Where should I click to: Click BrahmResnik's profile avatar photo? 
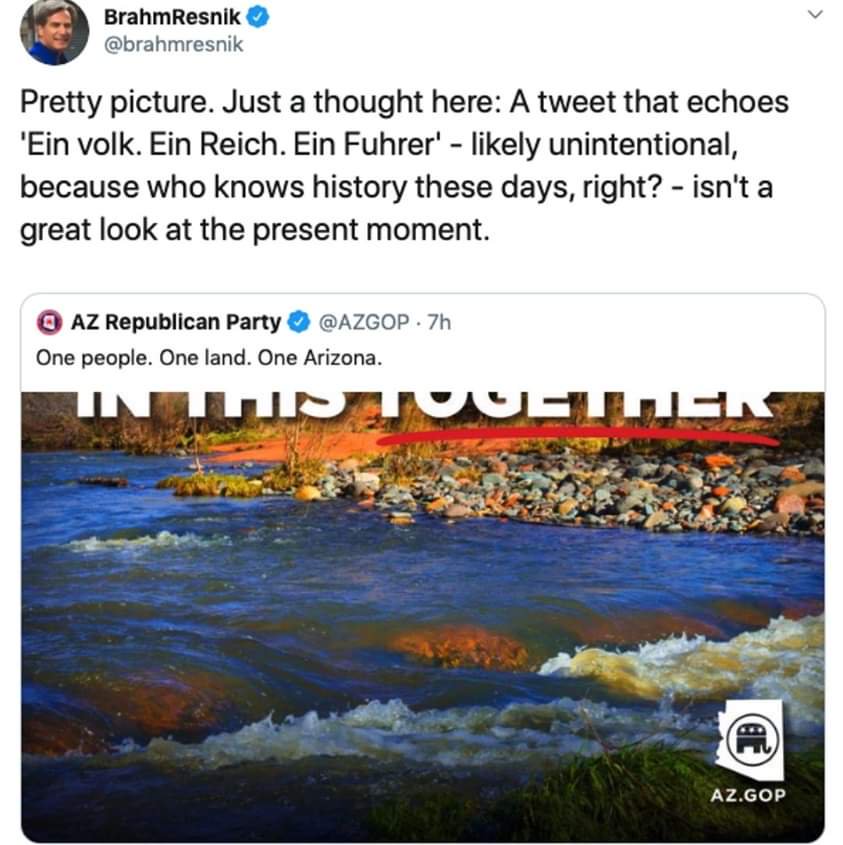[54, 32]
